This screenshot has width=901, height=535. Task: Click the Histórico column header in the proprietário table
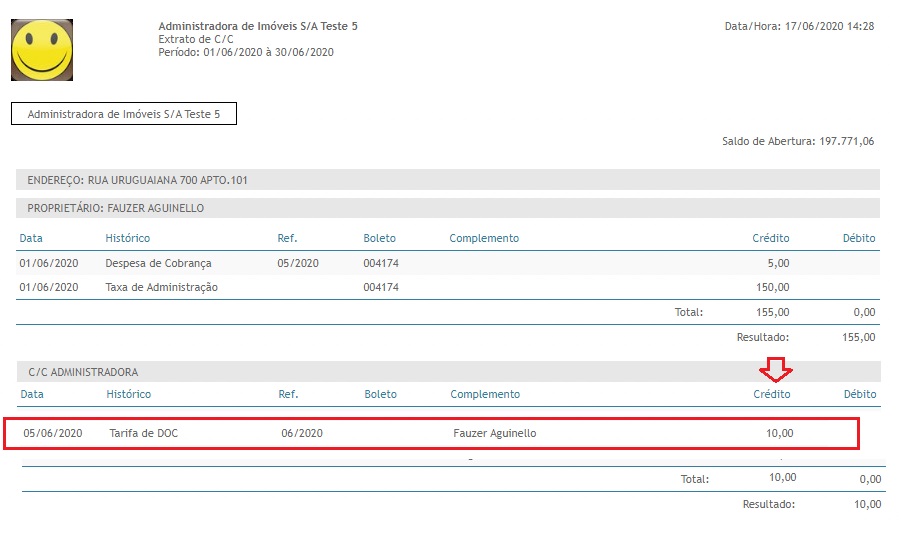coord(128,238)
